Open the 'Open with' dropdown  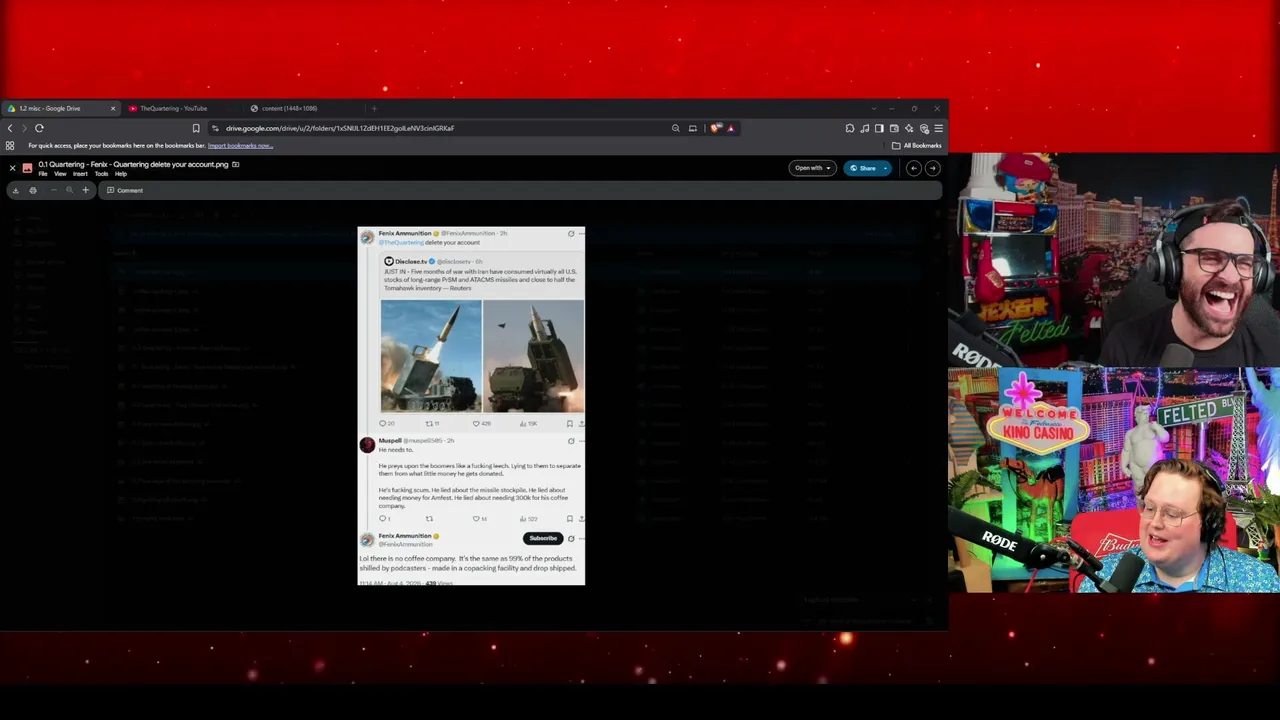click(x=812, y=168)
